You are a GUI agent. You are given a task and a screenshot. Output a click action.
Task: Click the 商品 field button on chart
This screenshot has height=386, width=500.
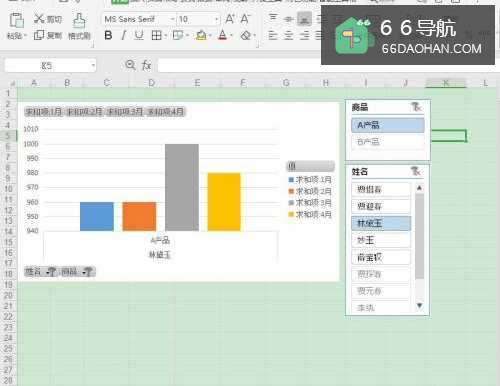[77, 272]
